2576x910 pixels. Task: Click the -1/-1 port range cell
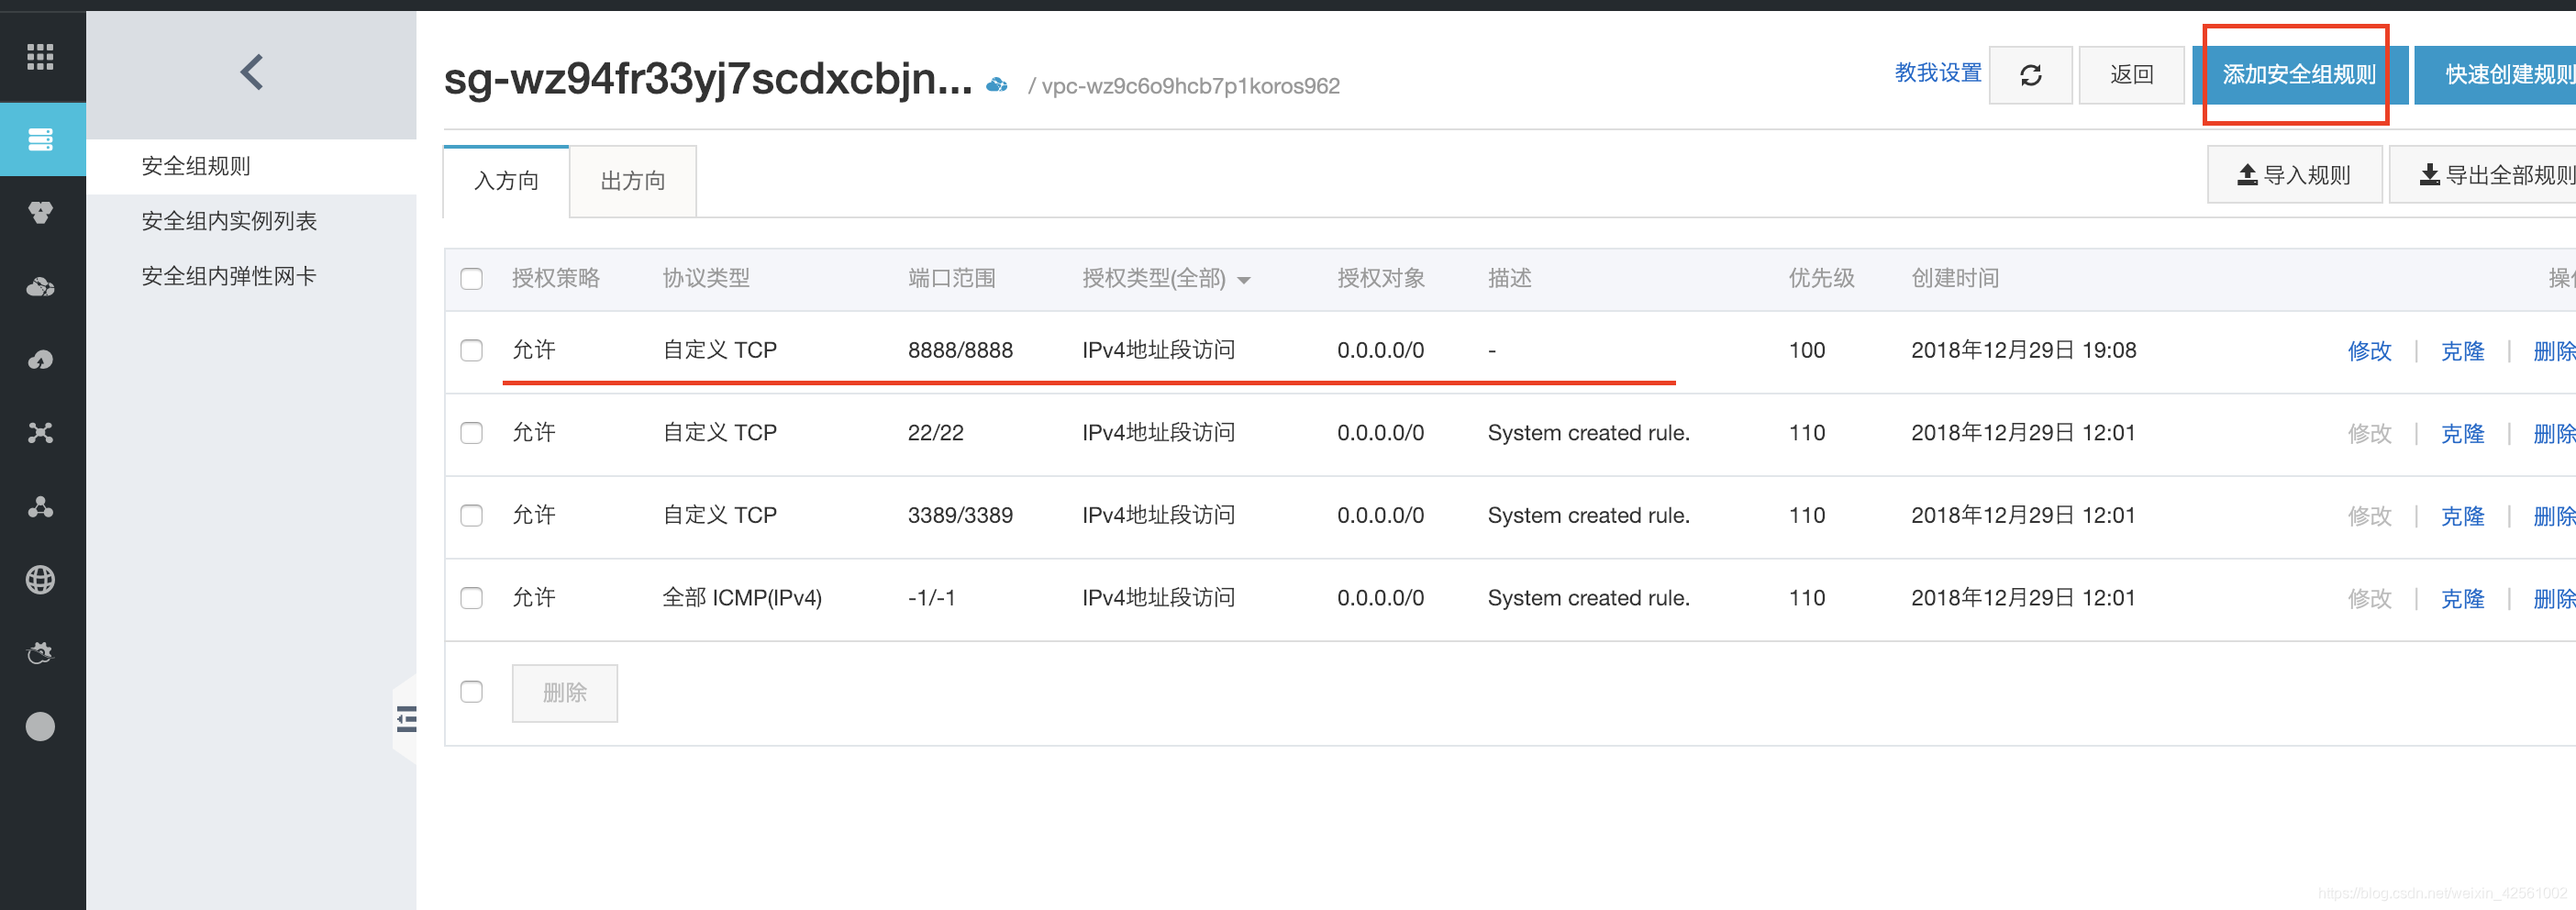tap(931, 598)
